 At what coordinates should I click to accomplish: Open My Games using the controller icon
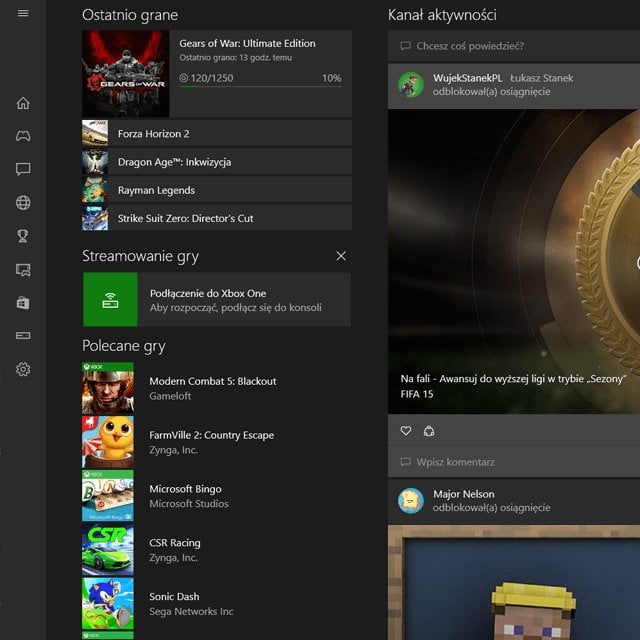tap(23, 136)
